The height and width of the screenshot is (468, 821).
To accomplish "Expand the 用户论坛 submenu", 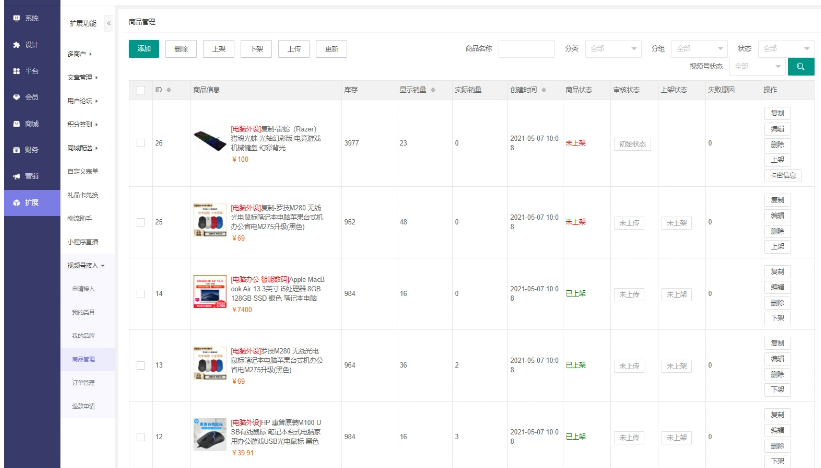I will point(83,101).
